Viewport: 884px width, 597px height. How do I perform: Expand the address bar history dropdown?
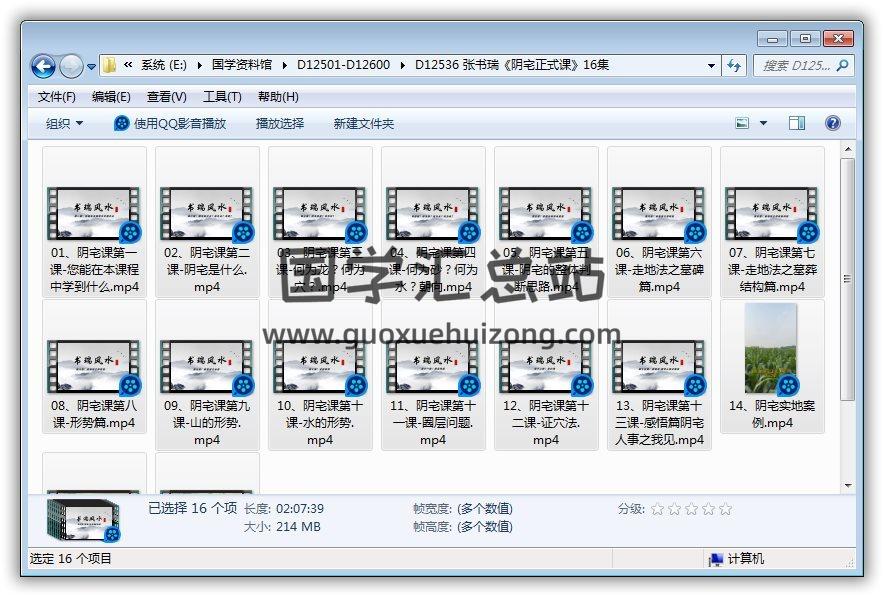click(x=711, y=66)
